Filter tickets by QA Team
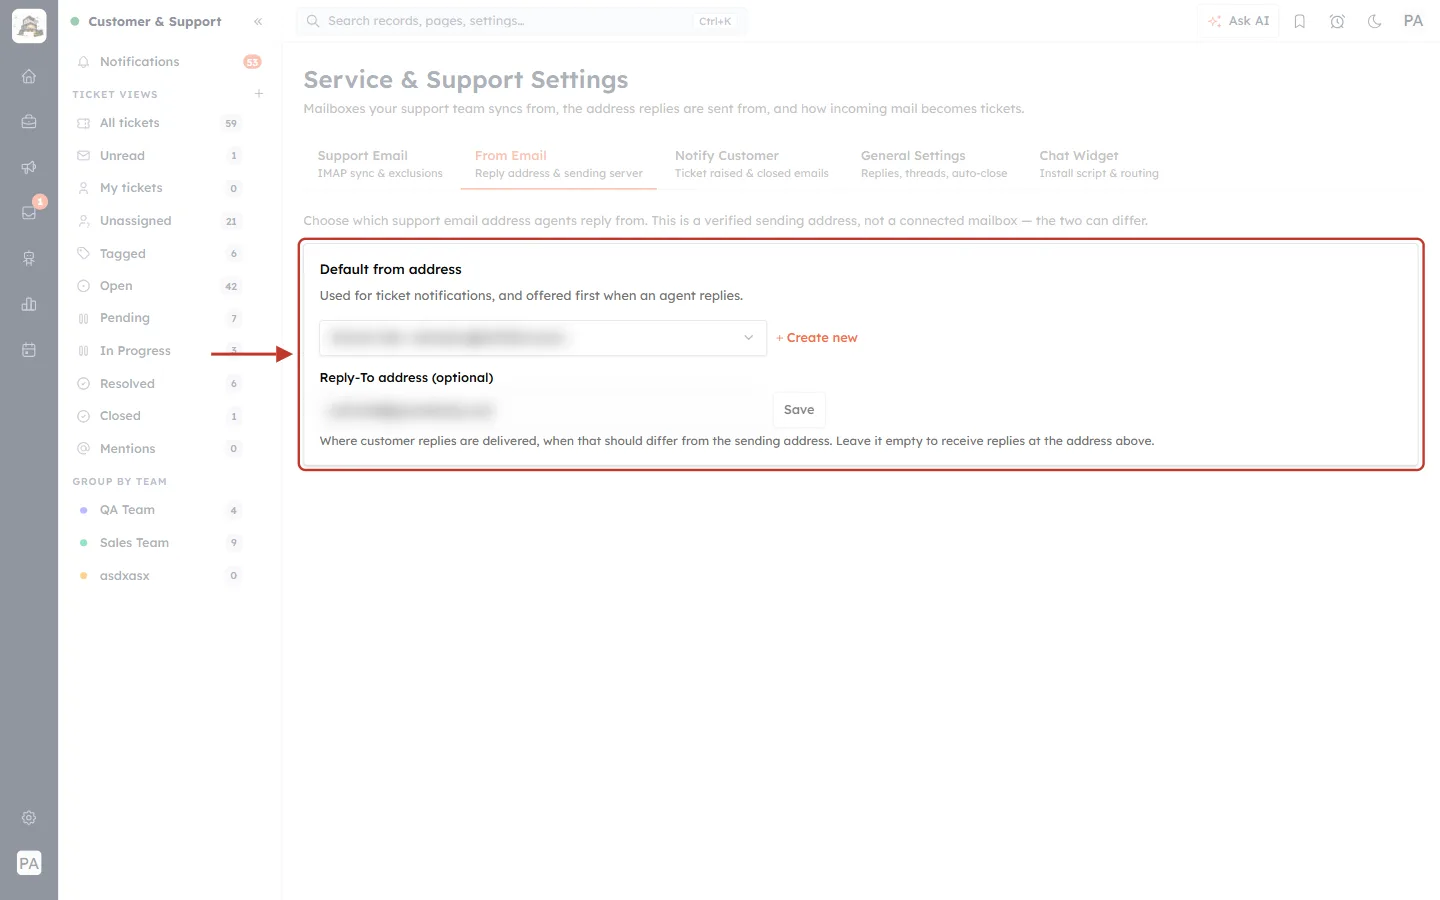Screen dimensions: 1440x900 (158, 510)
